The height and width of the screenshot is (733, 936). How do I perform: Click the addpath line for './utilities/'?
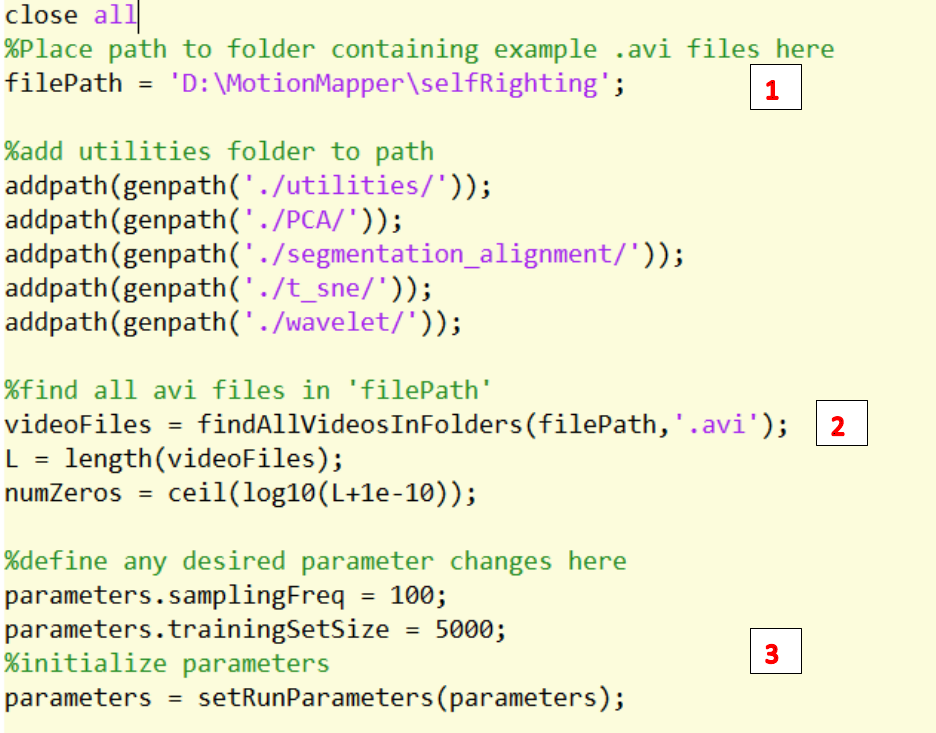[248, 186]
